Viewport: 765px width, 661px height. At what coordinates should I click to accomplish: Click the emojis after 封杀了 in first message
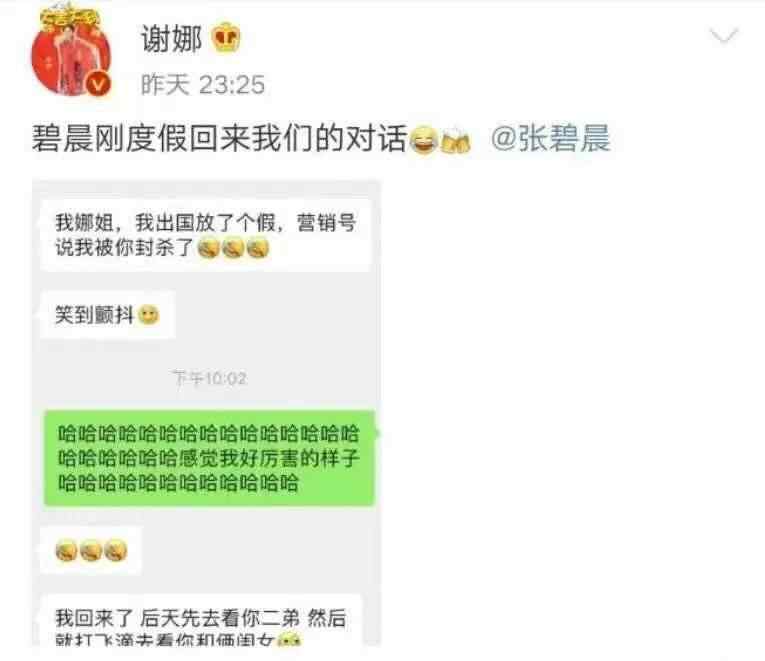[x=233, y=248]
